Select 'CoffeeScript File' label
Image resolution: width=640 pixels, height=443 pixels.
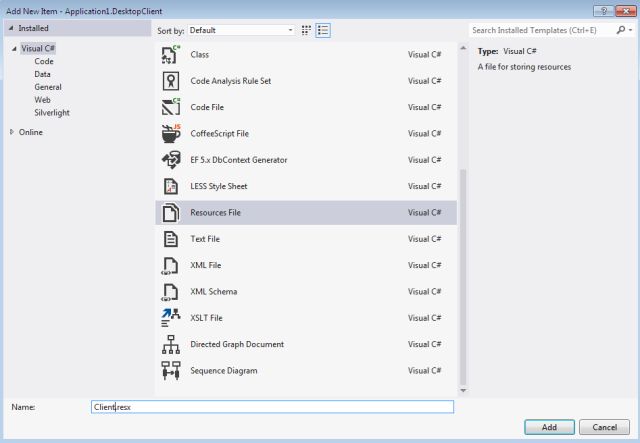pos(220,134)
